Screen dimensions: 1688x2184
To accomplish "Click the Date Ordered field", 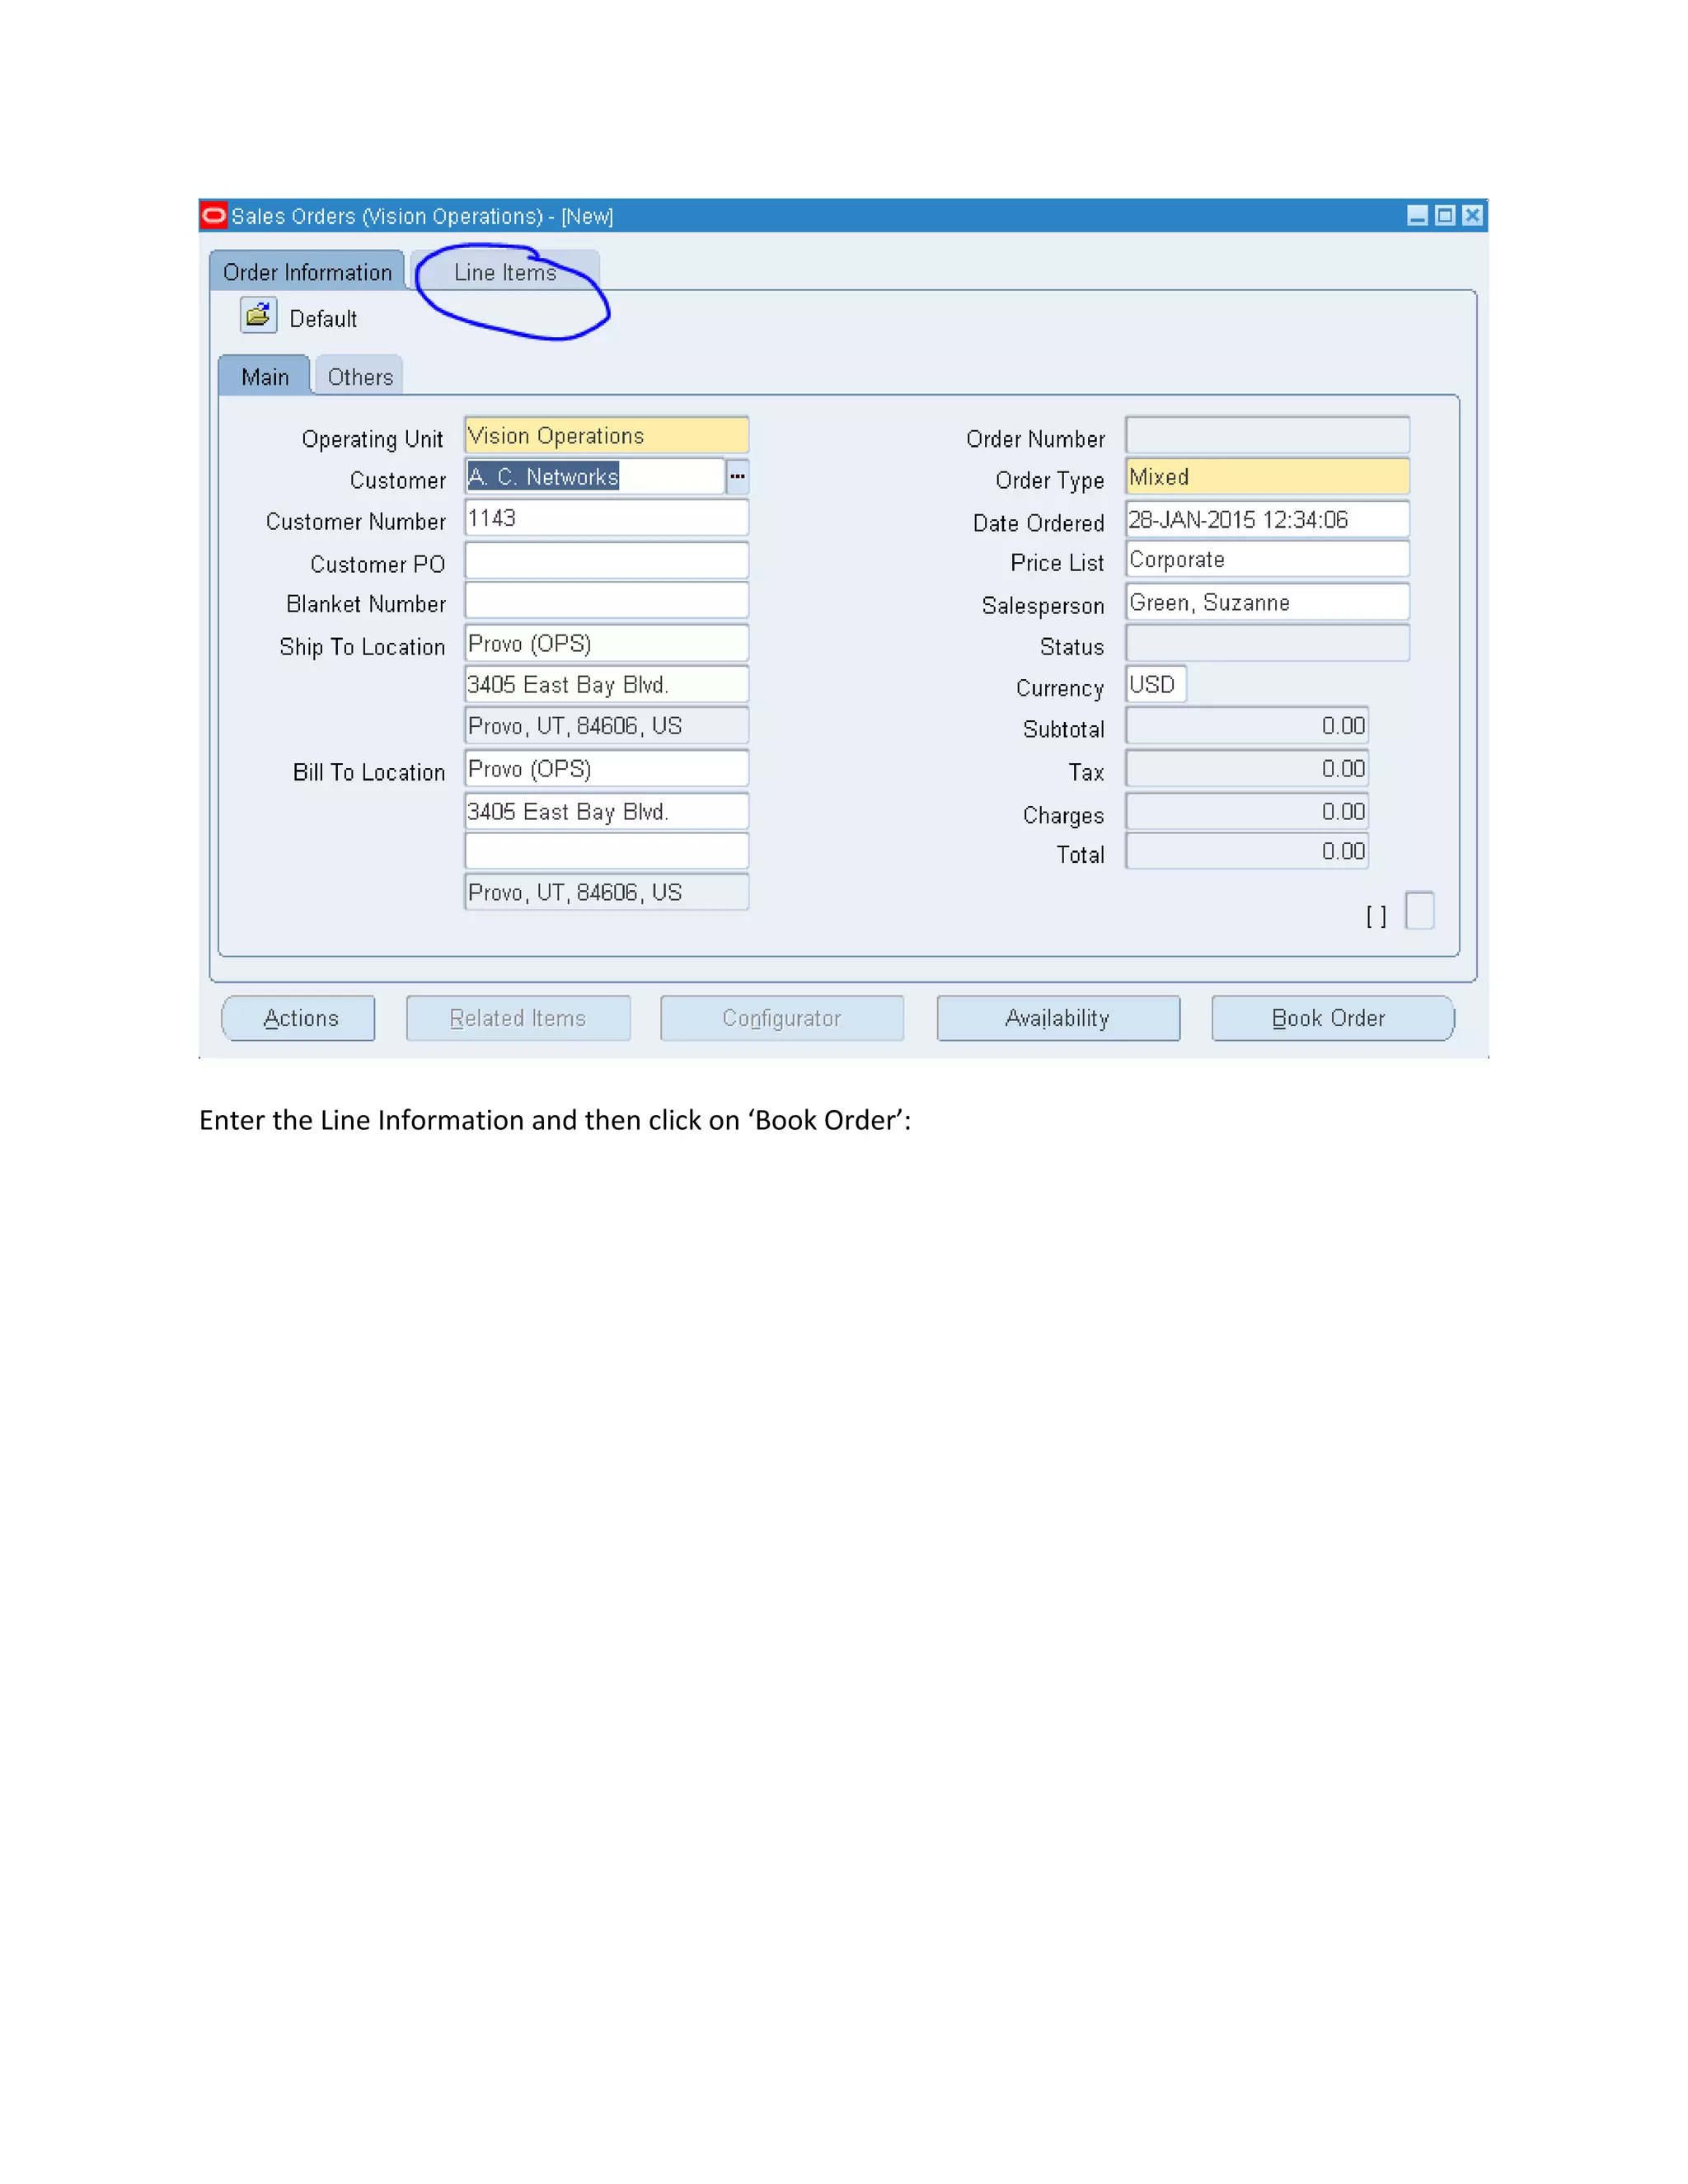I will pos(1268,519).
